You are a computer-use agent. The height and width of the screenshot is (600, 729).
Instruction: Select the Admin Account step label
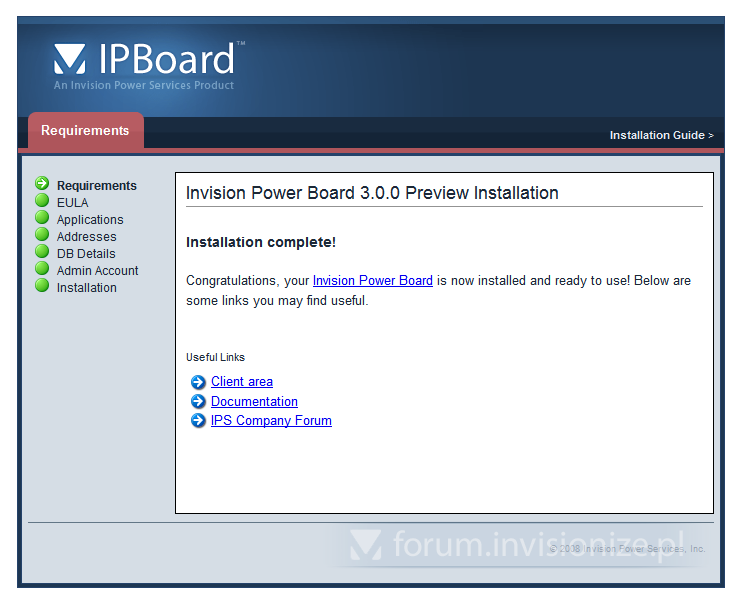[x=97, y=271]
